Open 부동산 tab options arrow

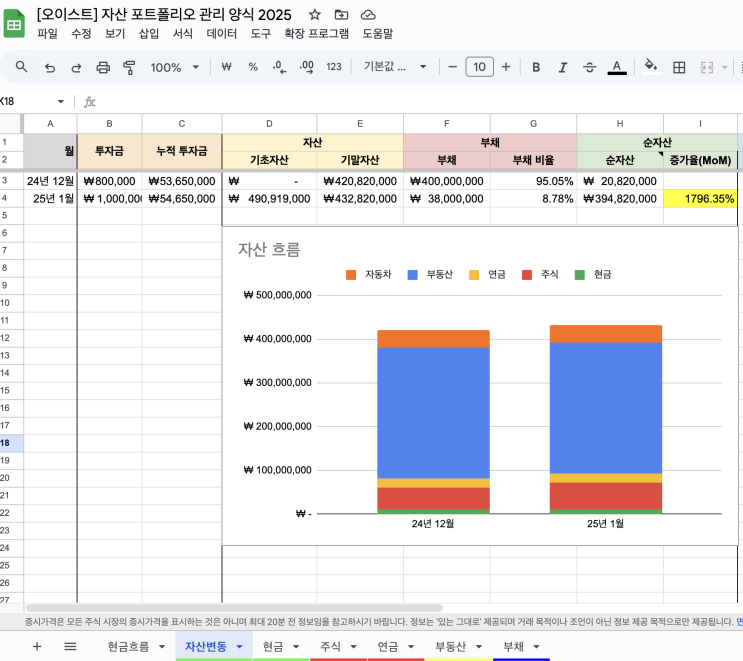(x=479, y=647)
